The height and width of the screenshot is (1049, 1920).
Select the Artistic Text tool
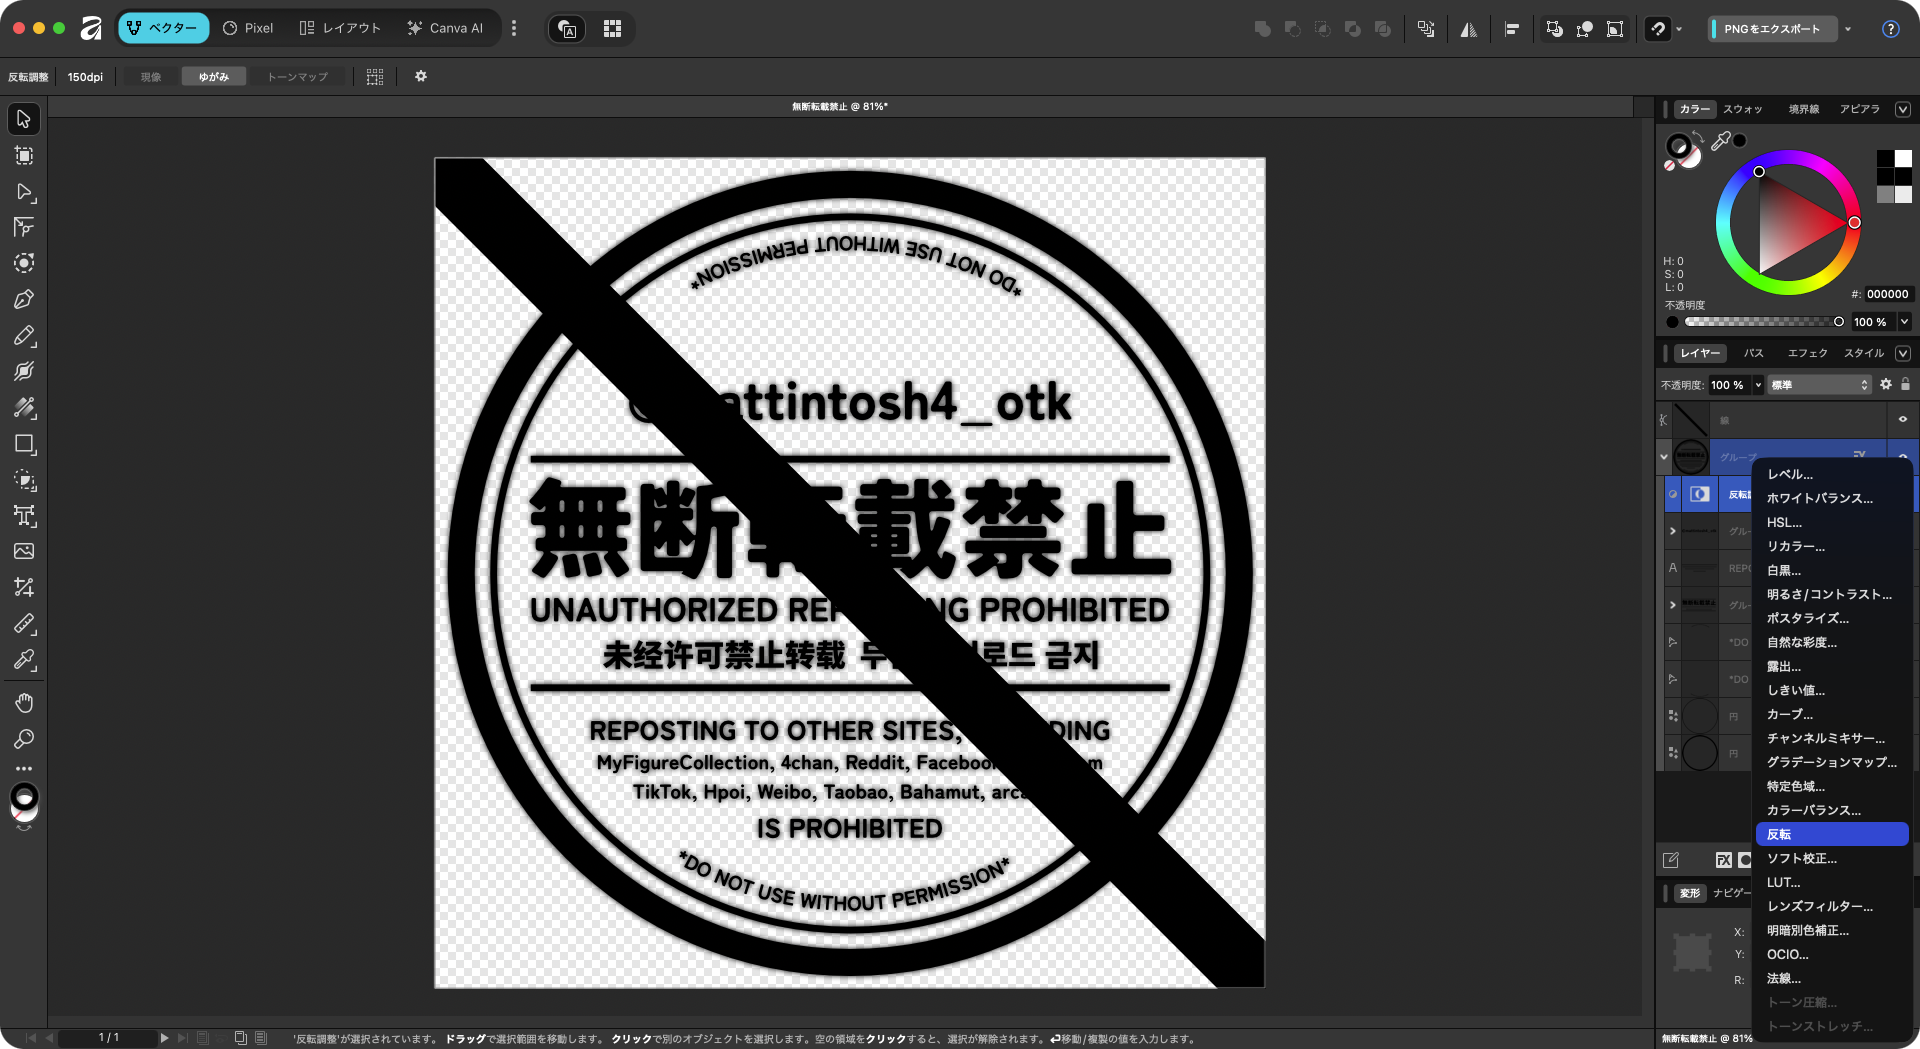pos(24,516)
